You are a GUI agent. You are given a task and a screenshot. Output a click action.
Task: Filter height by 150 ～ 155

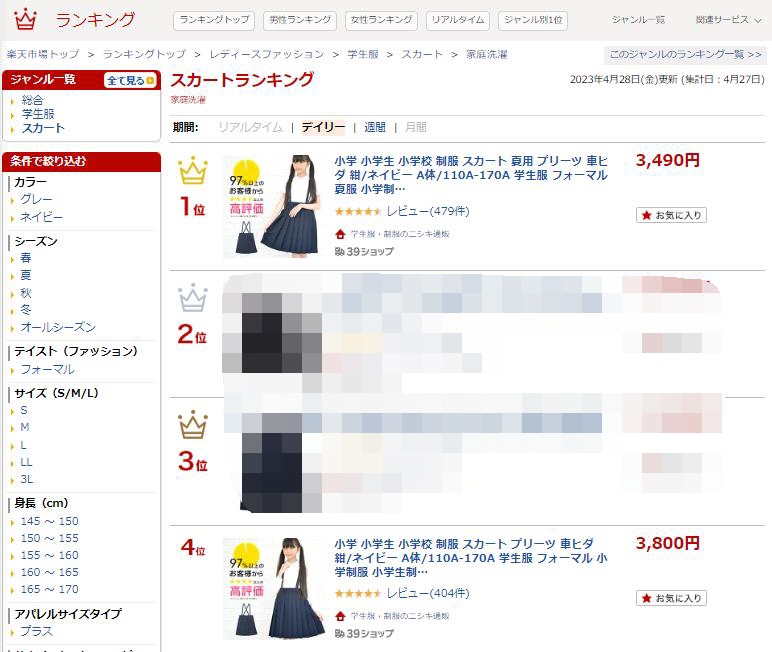49,538
